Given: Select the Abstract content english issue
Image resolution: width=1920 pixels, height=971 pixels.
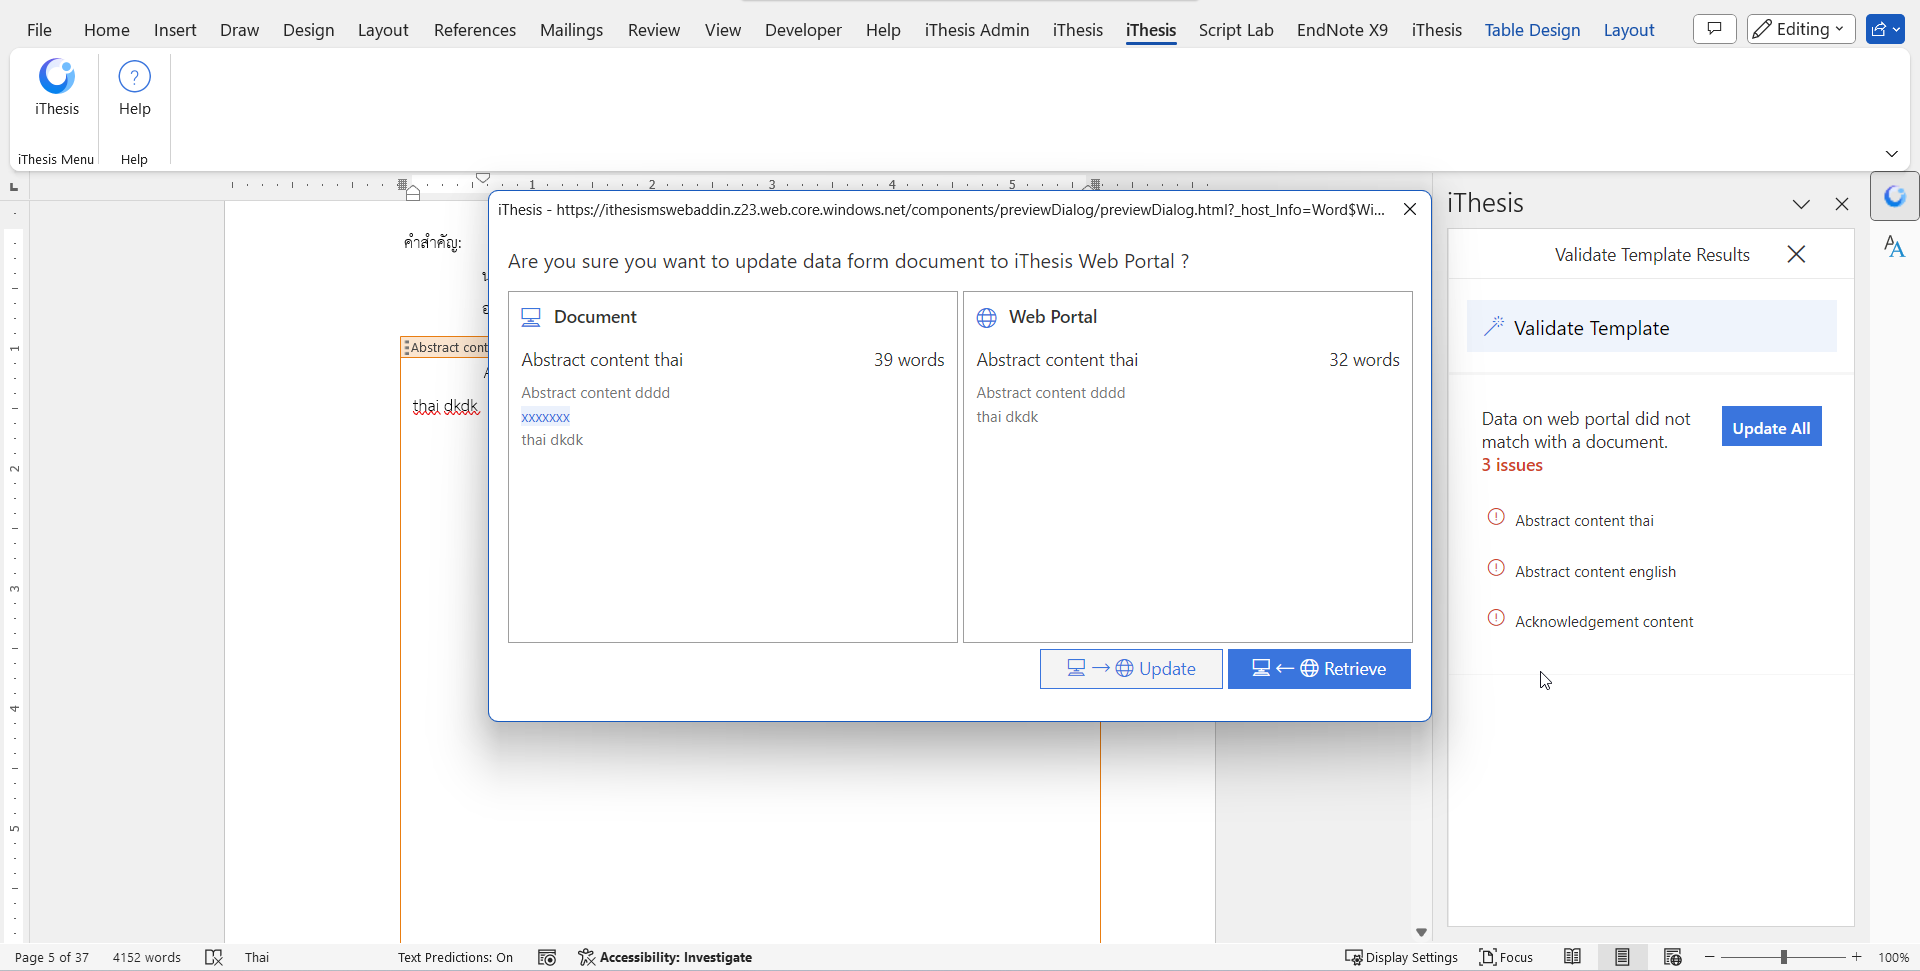Looking at the screenshot, I should tap(1595, 571).
